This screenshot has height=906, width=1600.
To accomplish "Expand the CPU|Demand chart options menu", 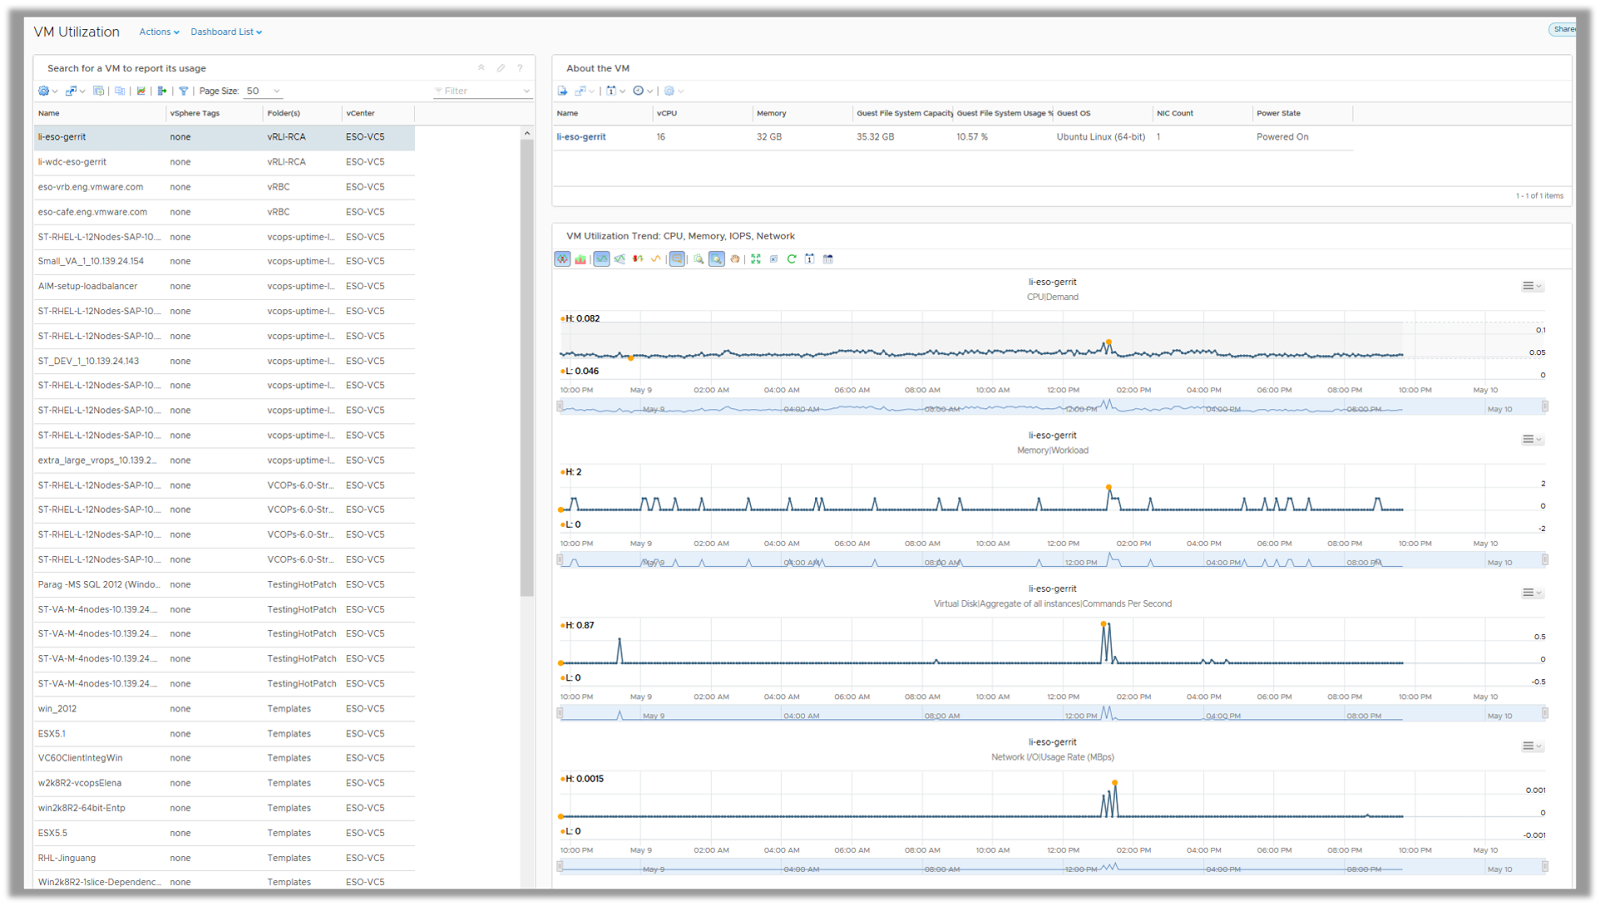I will pos(1530,285).
